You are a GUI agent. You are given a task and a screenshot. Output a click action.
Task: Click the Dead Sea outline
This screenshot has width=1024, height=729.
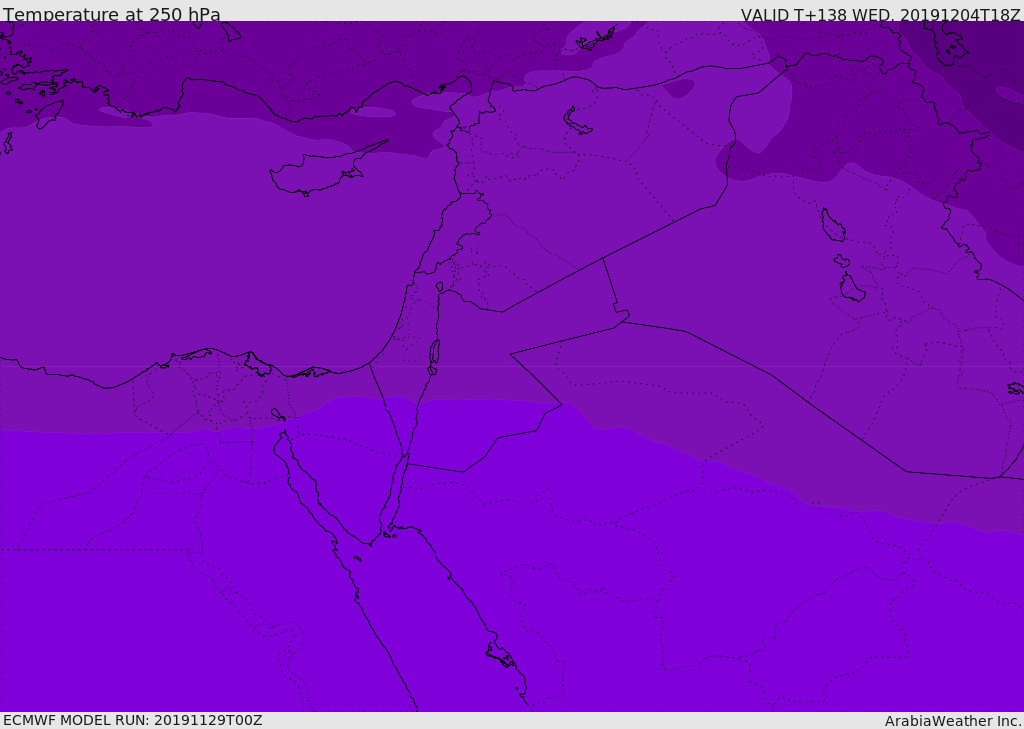point(434,357)
